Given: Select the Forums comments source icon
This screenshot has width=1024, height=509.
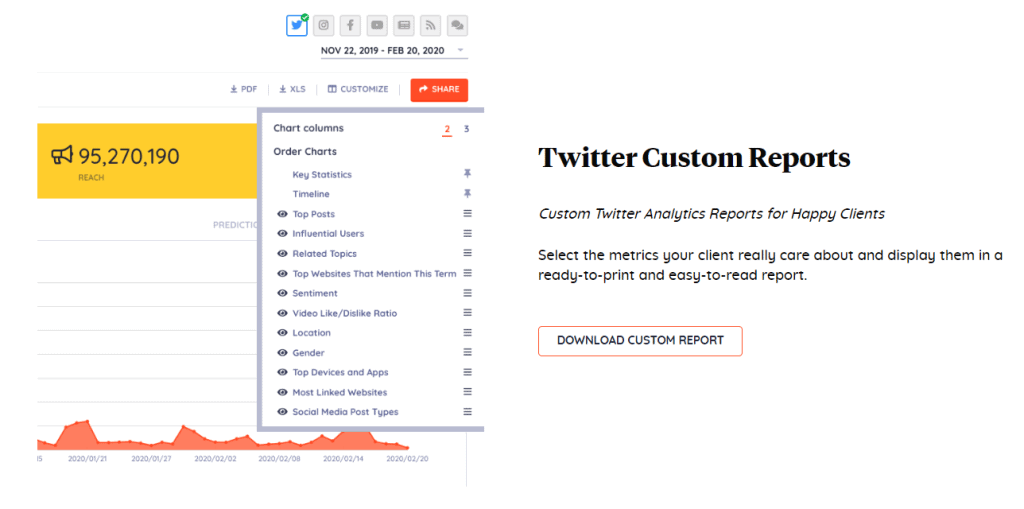Looking at the screenshot, I should (457, 25).
